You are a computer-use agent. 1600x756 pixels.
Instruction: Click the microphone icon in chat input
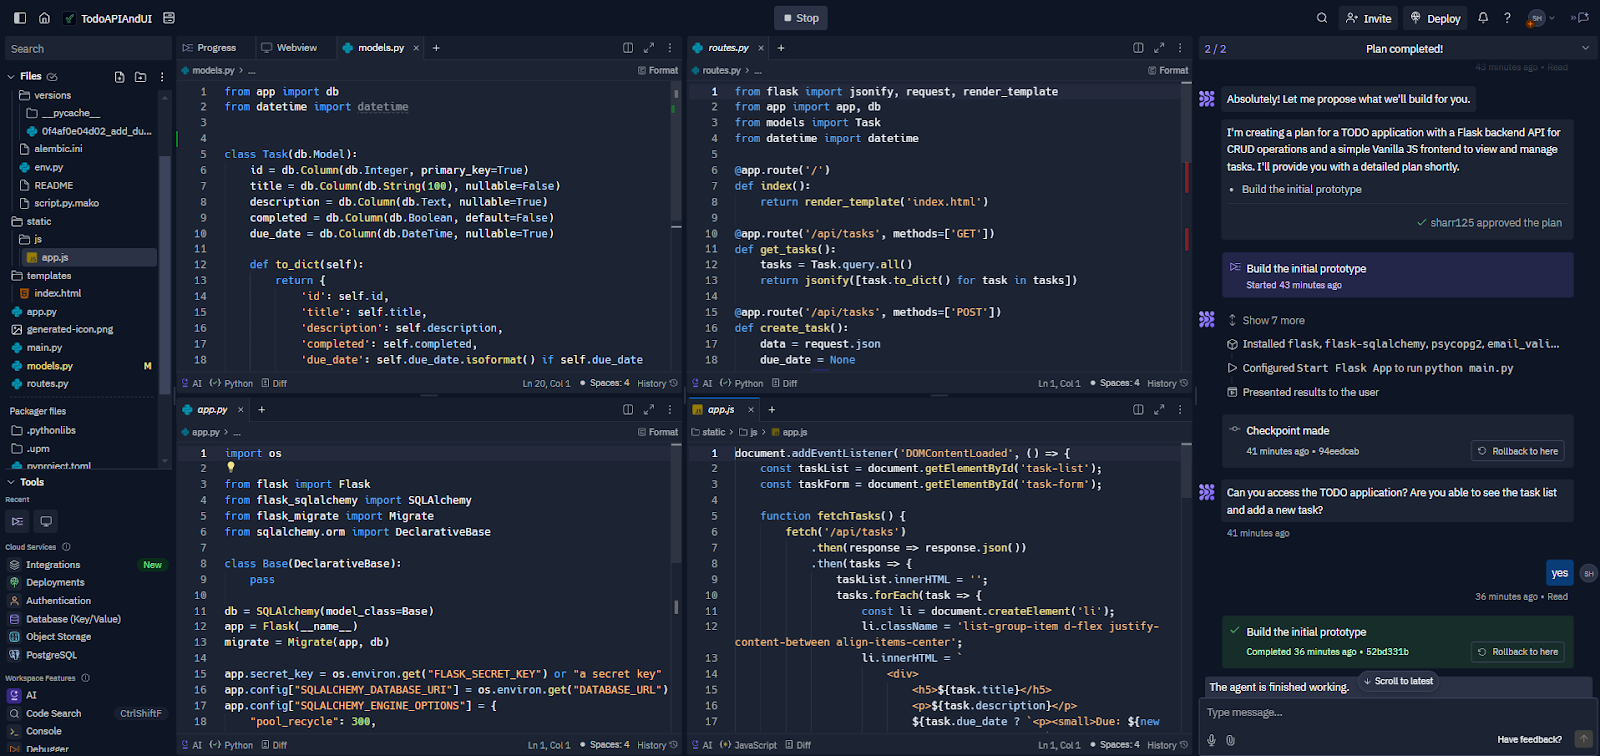click(x=1211, y=740)
